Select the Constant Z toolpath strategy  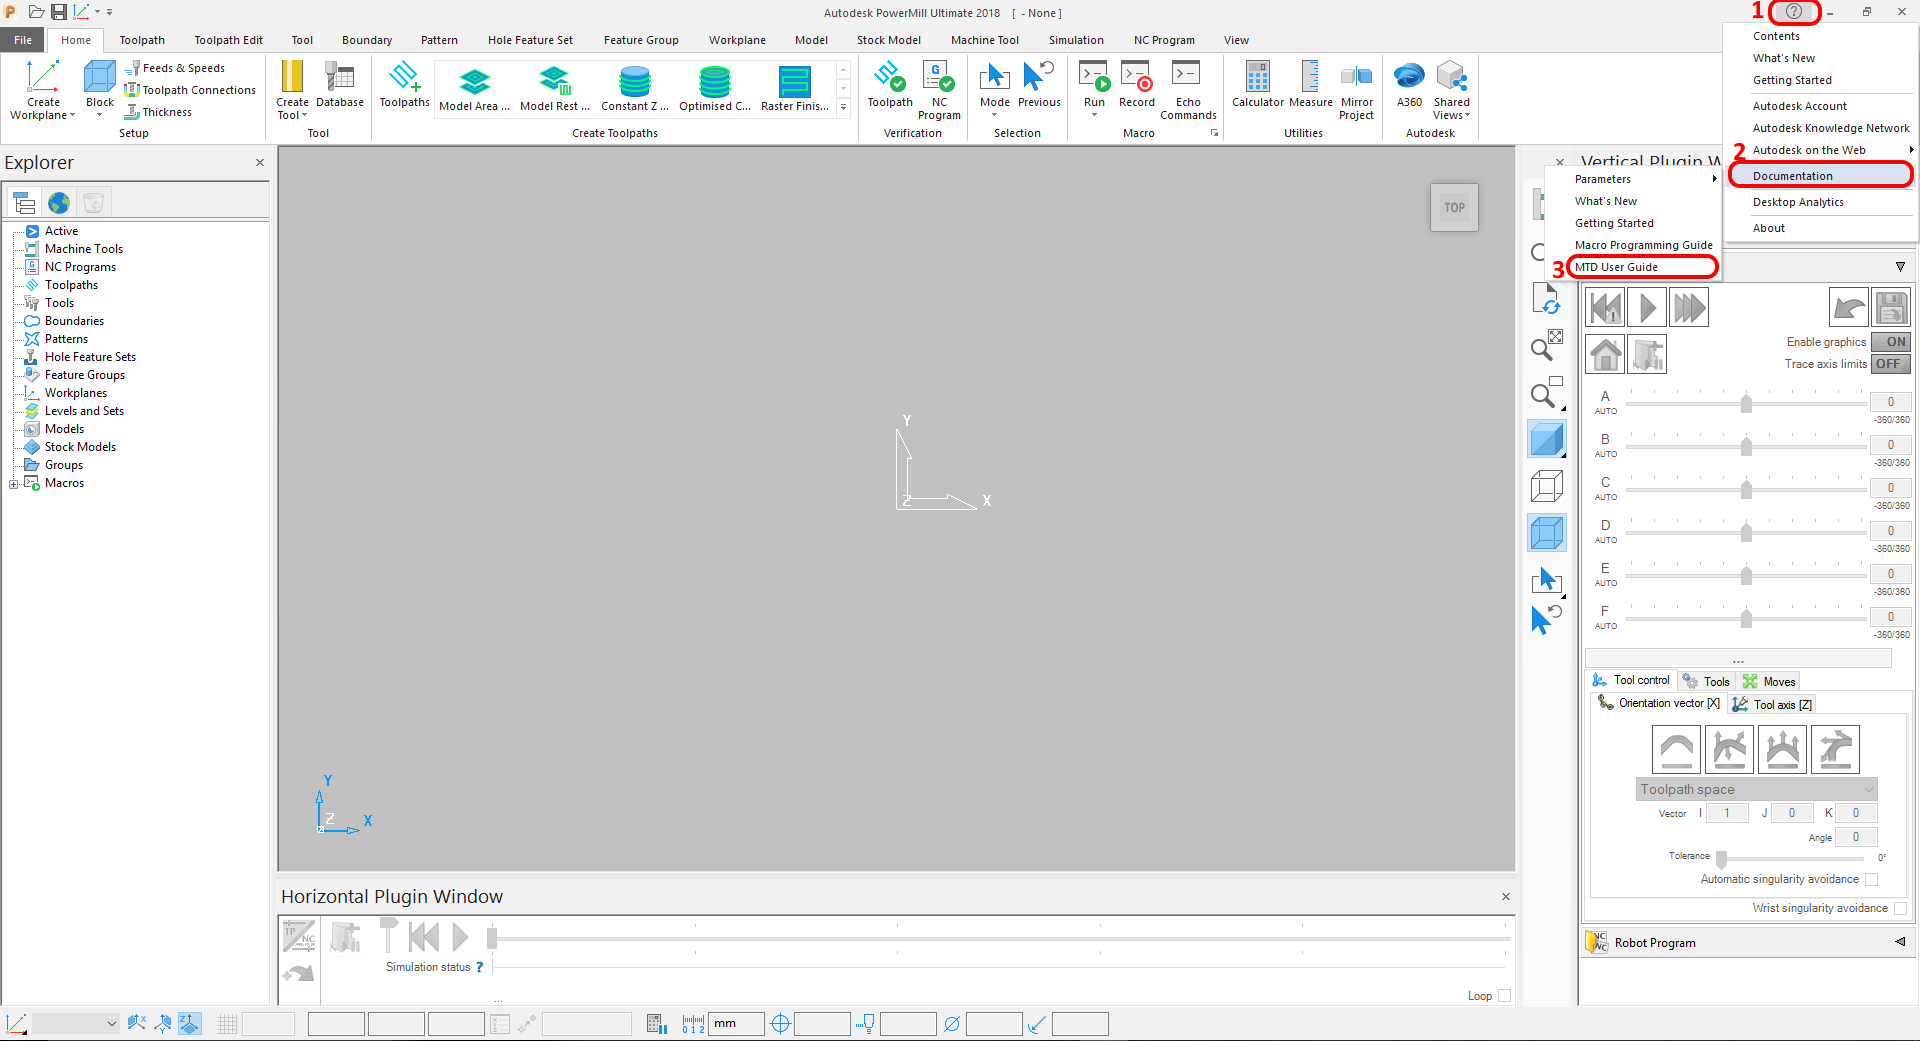[x=635, y=88]
